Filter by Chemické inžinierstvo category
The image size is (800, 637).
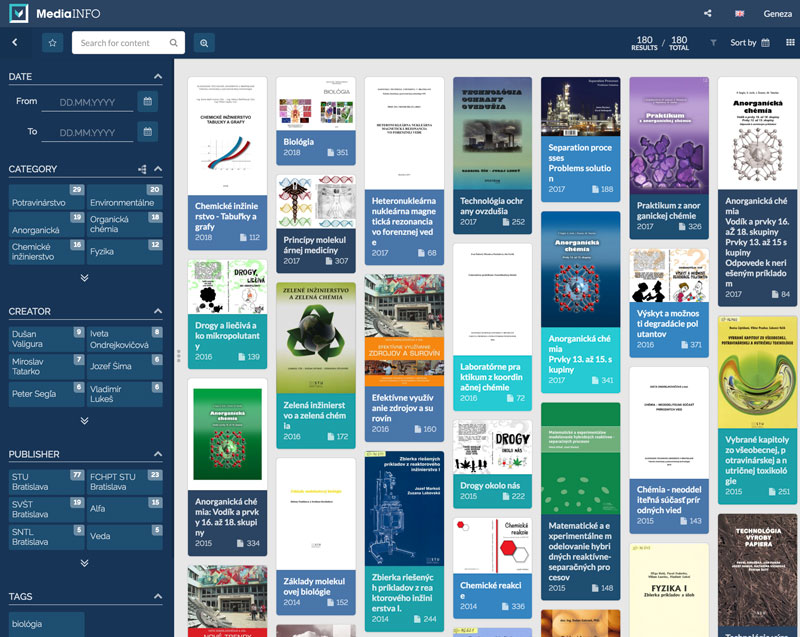[46, 251]
